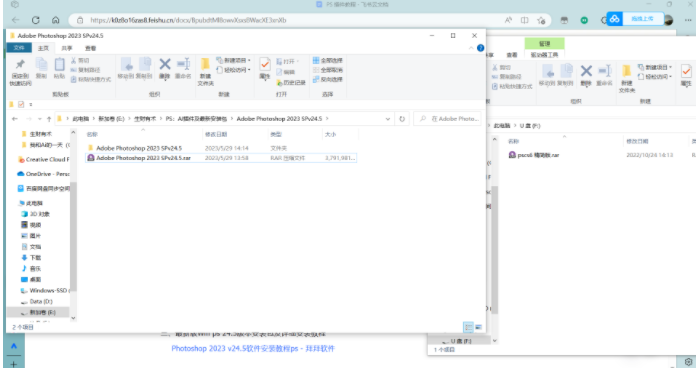Collapse the ribbon using the chevron

(471, 48)
